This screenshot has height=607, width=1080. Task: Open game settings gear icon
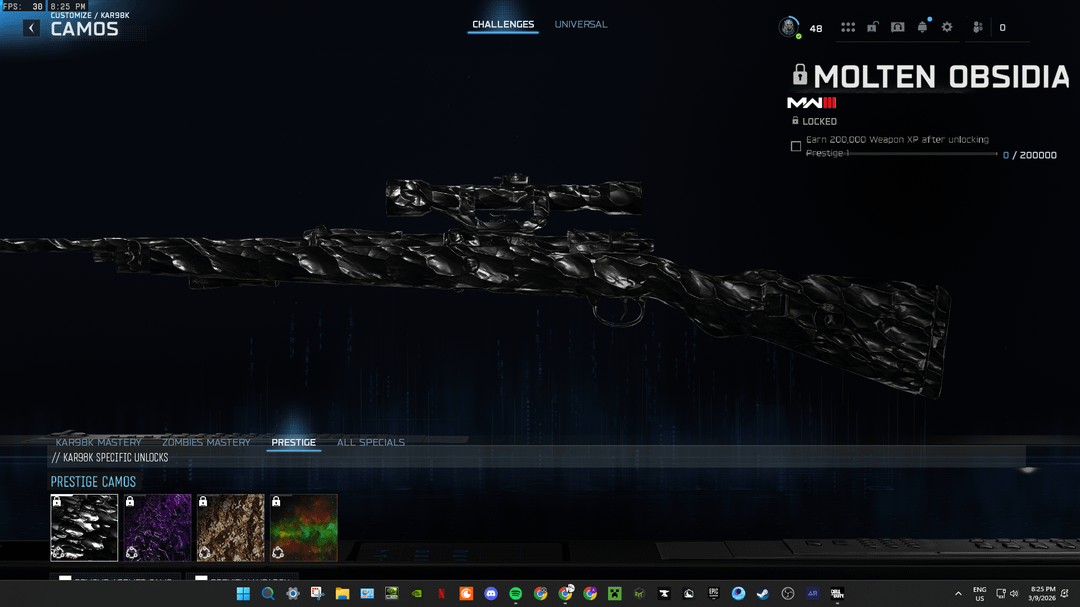(947, 28)
